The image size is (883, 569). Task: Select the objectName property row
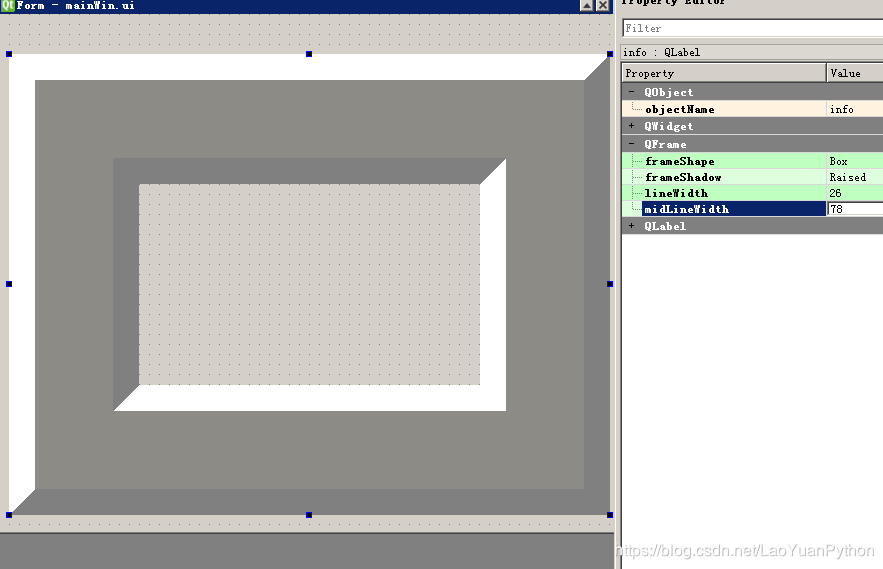pos(752,109)
